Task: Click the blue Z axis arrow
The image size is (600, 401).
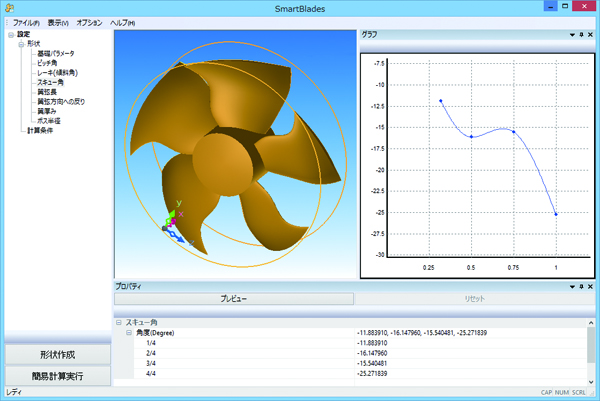Action: pyautogui.click(x=176, y=237)
